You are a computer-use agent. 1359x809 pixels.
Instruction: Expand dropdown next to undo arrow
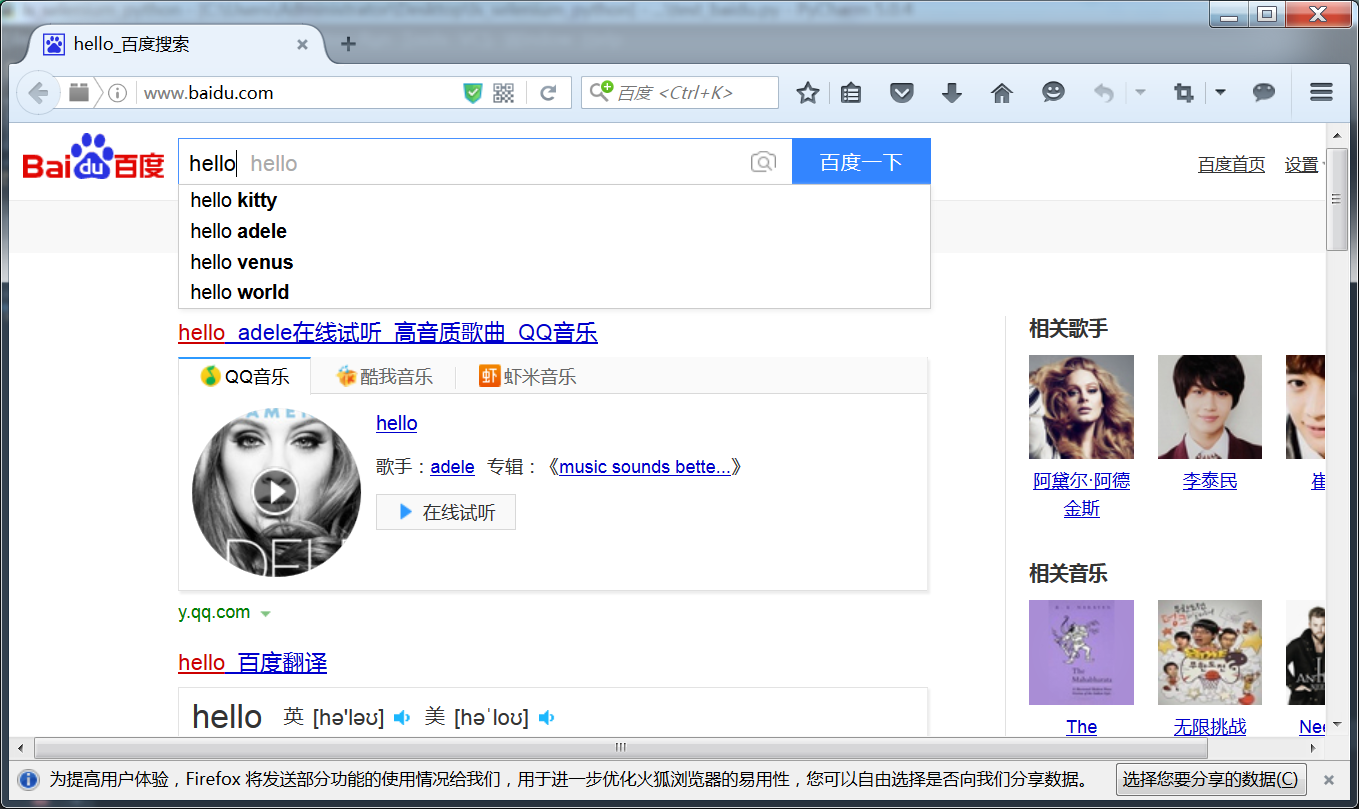click(1140, 93)
